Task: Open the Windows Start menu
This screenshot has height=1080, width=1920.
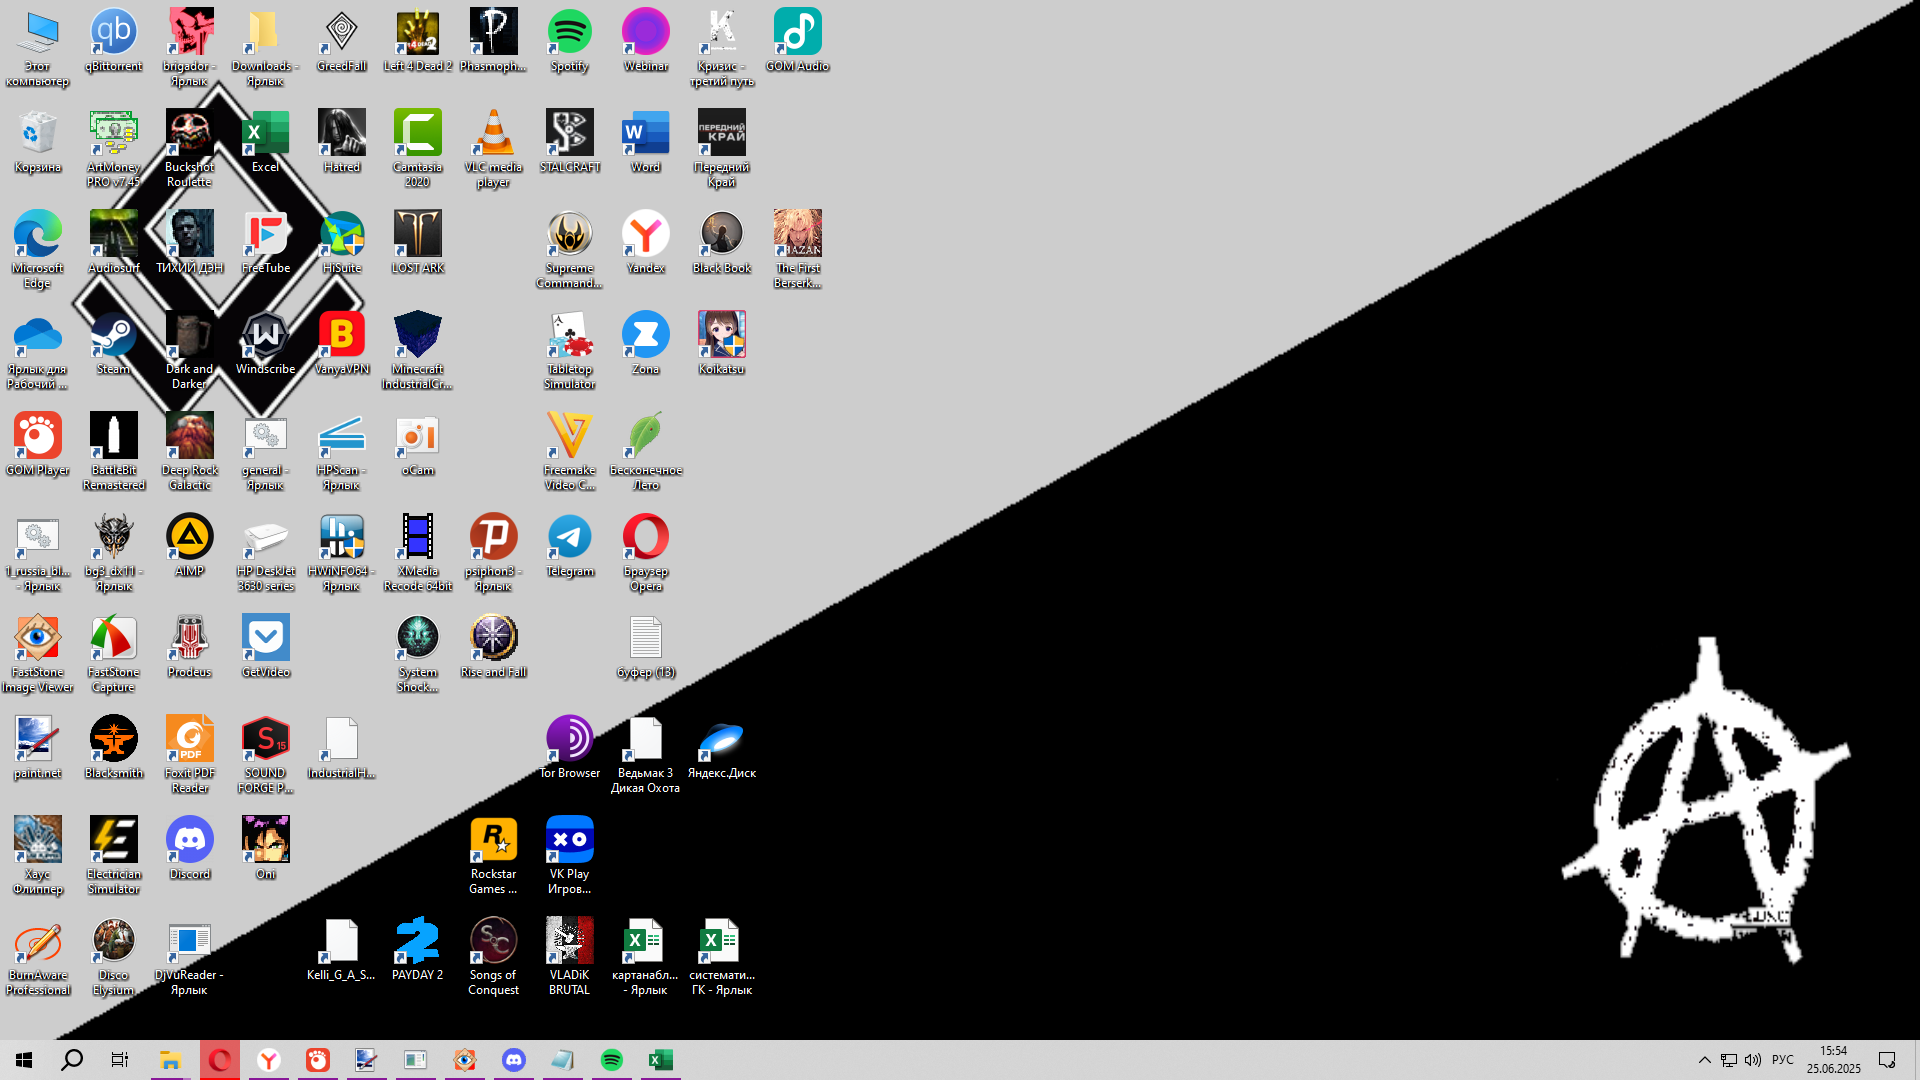Action: click(x=24, y=1060)
